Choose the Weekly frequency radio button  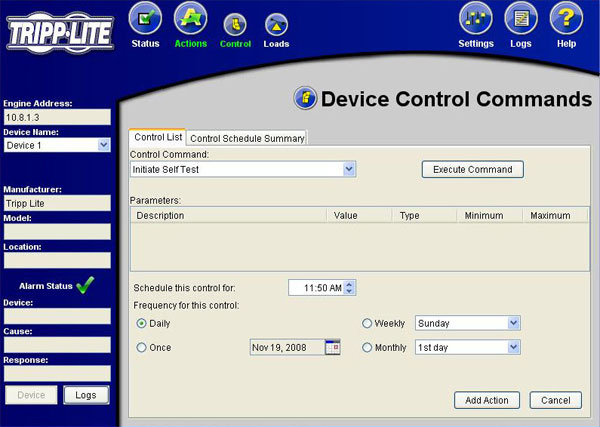coord(367,323)
